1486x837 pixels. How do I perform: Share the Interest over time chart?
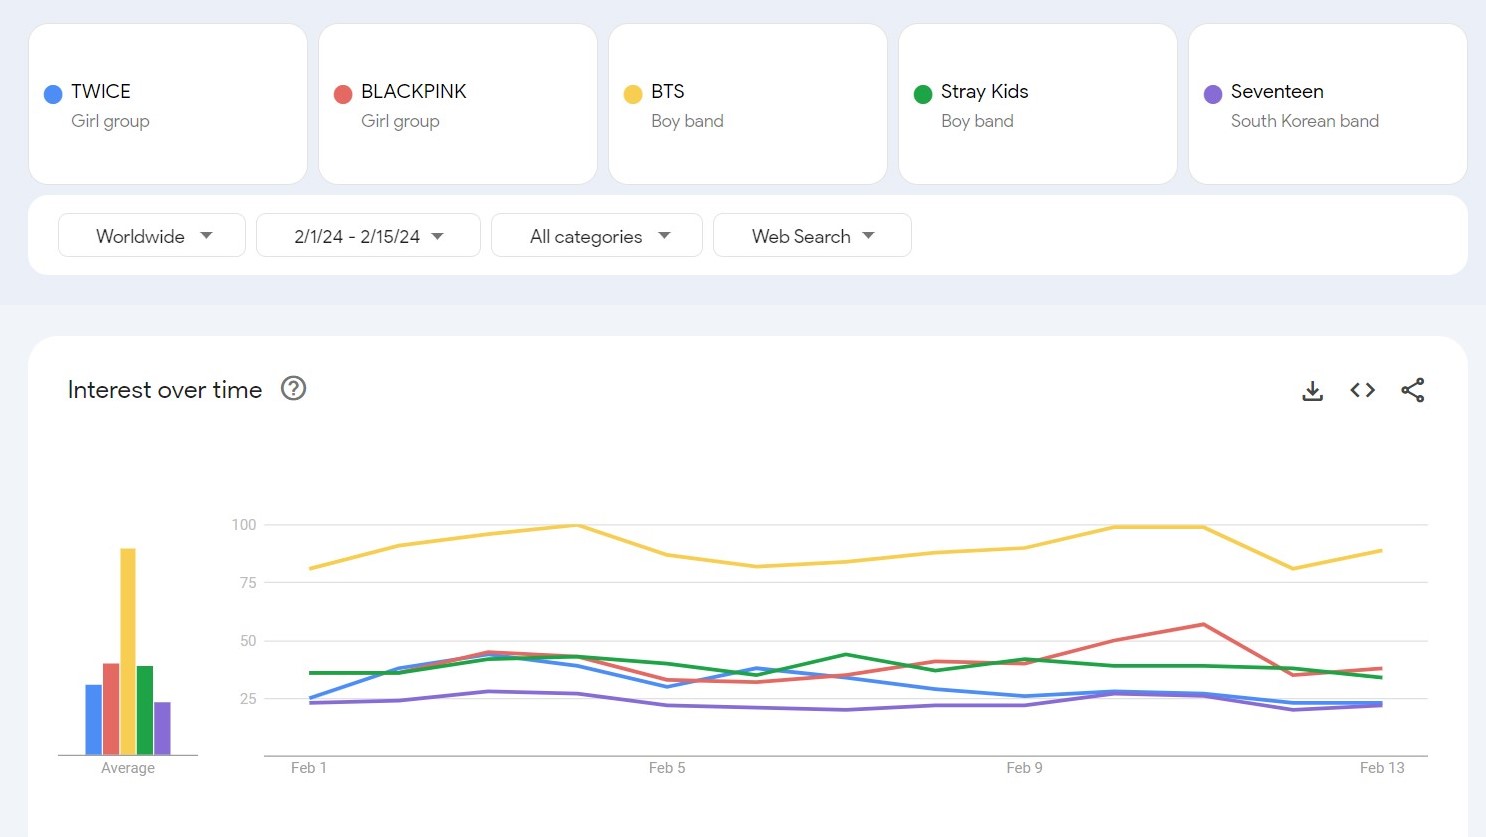point(1412,390)
